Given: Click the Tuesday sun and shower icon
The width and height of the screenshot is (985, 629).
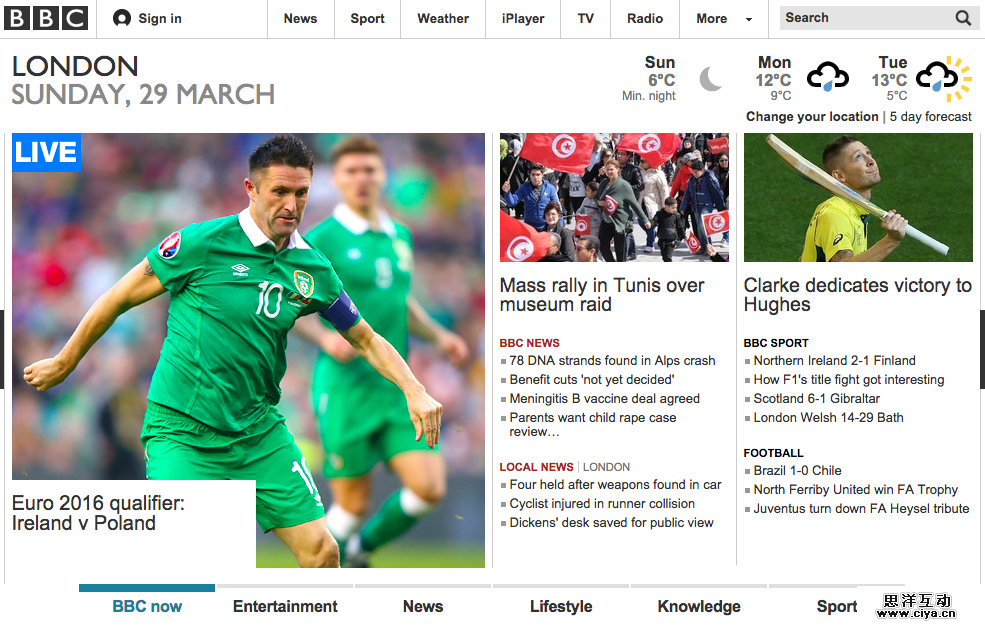Looking at the screenshot, I should coord(943,79).
